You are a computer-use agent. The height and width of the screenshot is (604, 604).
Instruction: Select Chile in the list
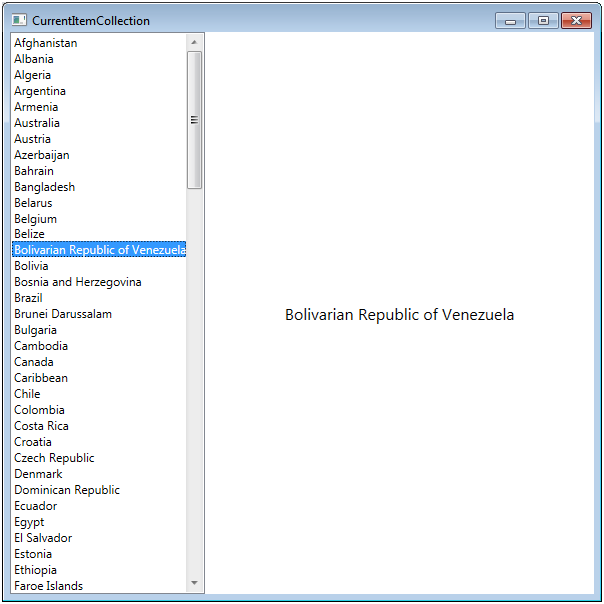(99, 394)
